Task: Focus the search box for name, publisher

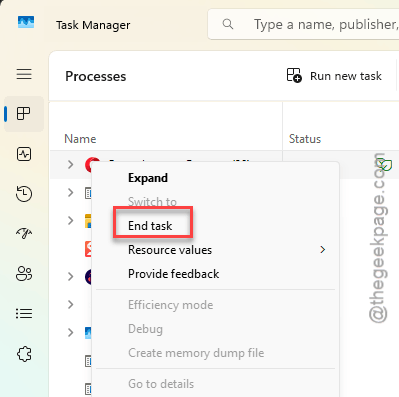Action: tap(303, 24)
